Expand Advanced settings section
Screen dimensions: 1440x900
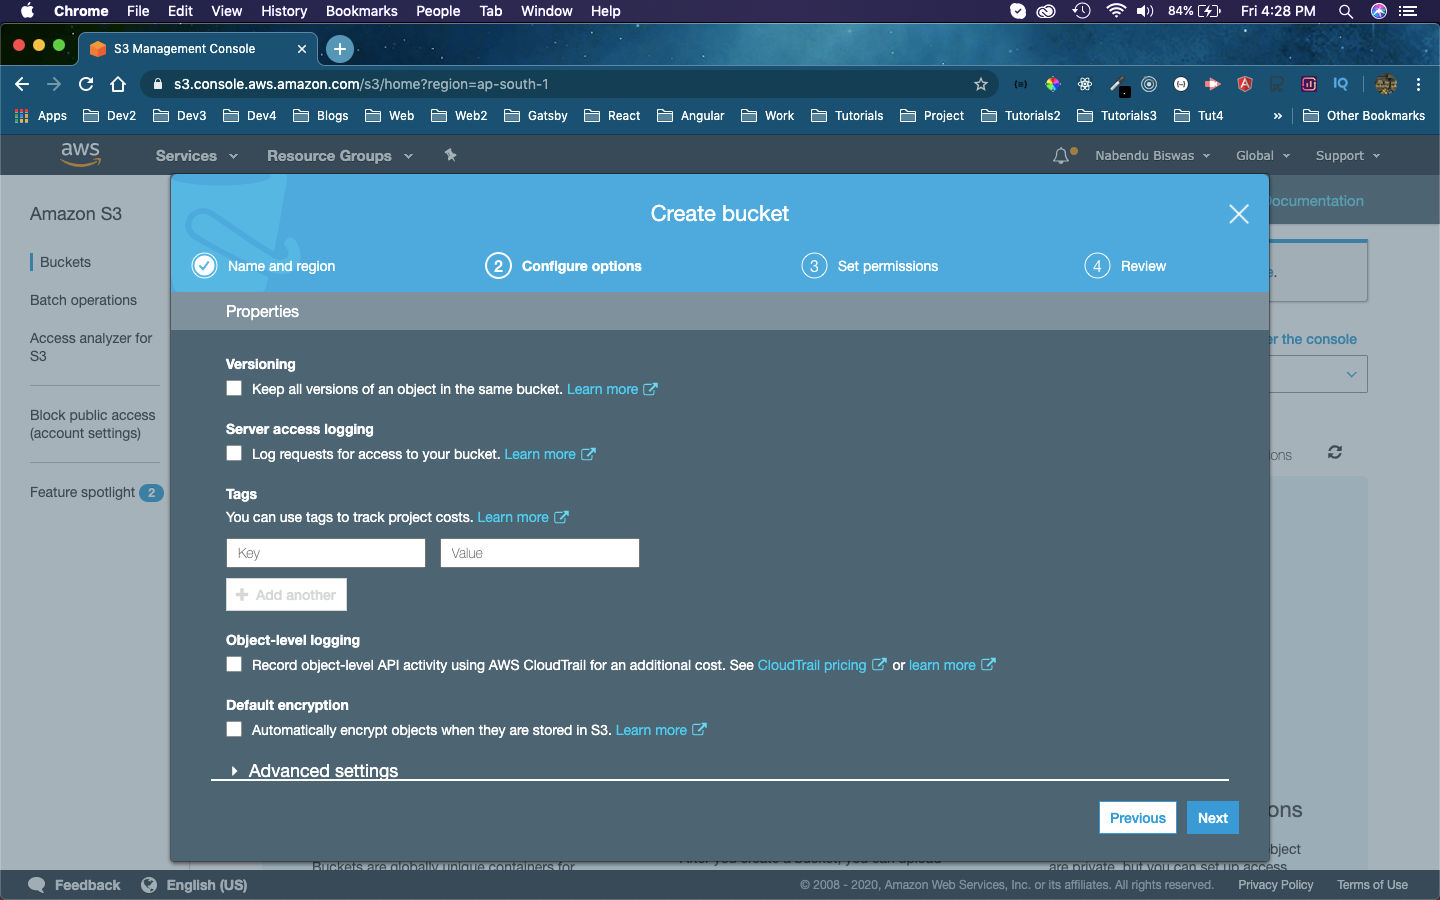pyautogui.click(x=315, y=770)
